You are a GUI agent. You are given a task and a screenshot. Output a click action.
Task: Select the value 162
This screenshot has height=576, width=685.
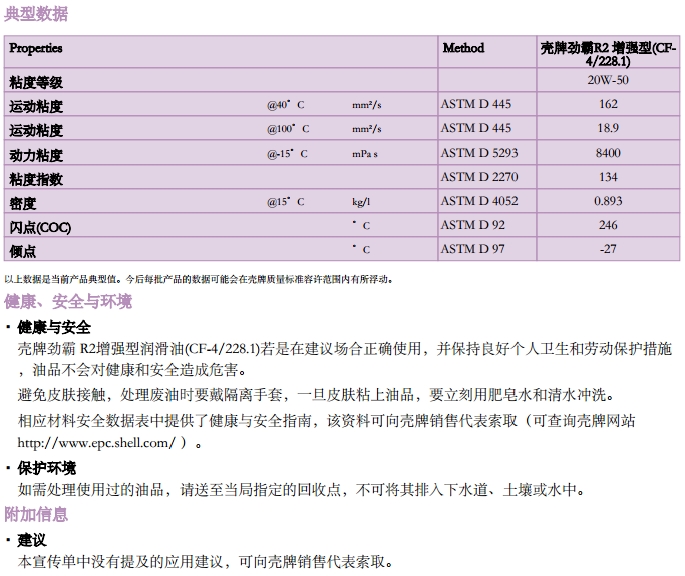click(608, 104)
